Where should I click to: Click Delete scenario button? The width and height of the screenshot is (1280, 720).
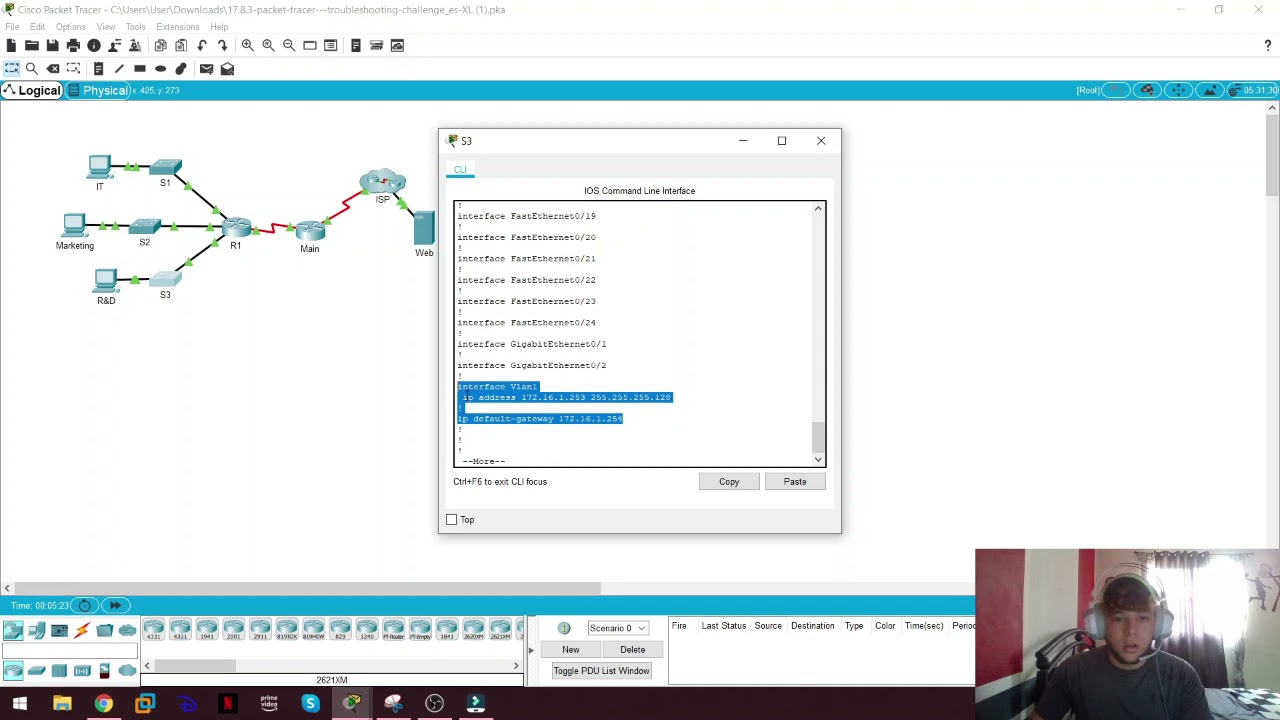(632, 650)
